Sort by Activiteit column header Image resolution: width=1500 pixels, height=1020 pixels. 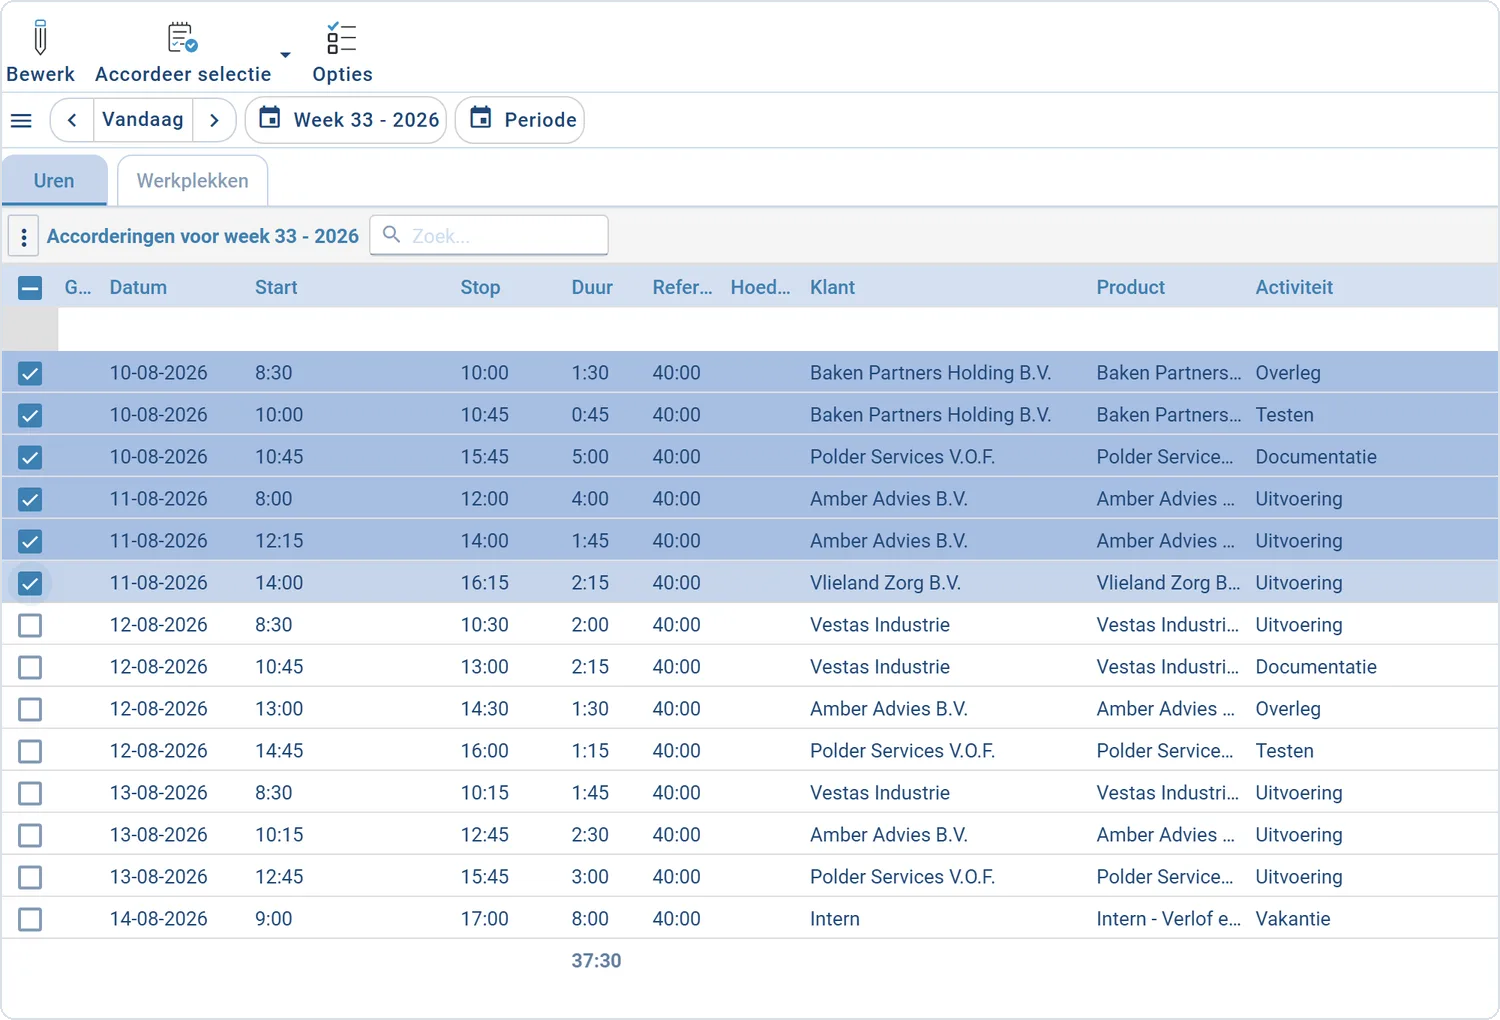pos(1294,288)
